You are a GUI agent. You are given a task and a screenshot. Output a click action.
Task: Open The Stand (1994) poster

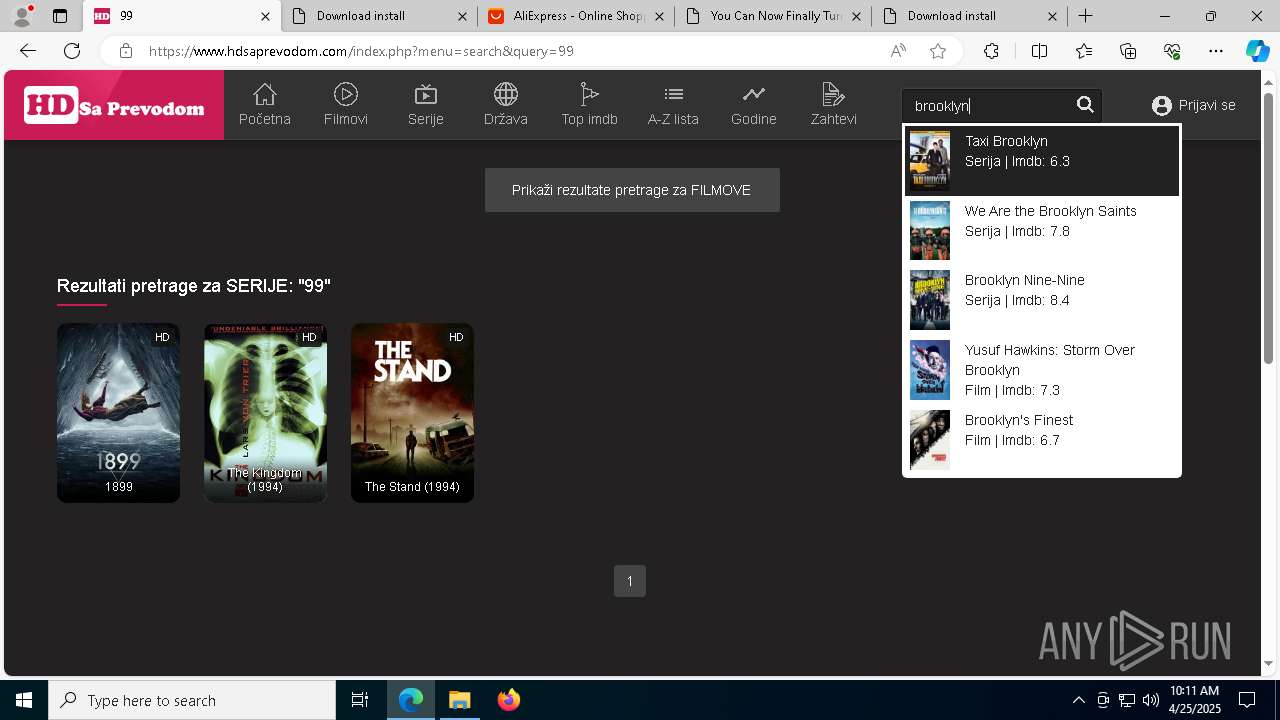(x=412, y=412)
